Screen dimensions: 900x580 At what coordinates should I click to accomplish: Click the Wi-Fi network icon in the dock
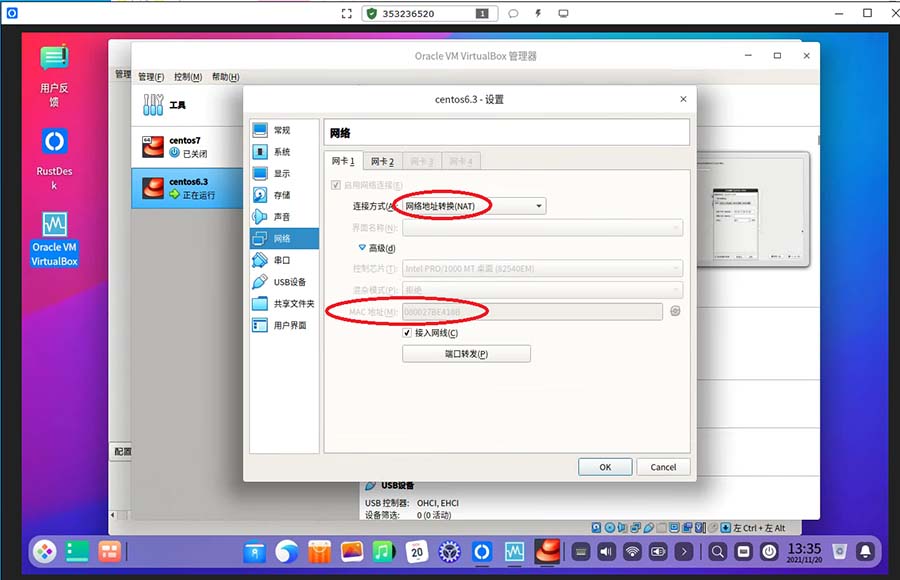point(632,552)
